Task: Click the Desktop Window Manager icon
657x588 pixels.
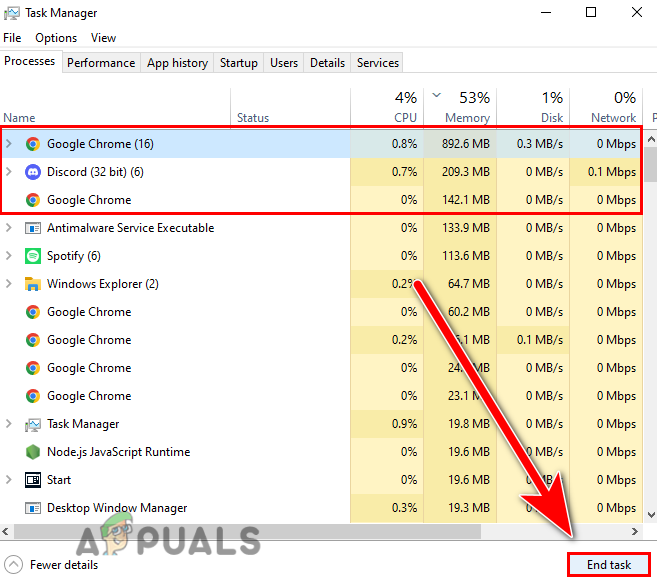Action: pos(33,508)
